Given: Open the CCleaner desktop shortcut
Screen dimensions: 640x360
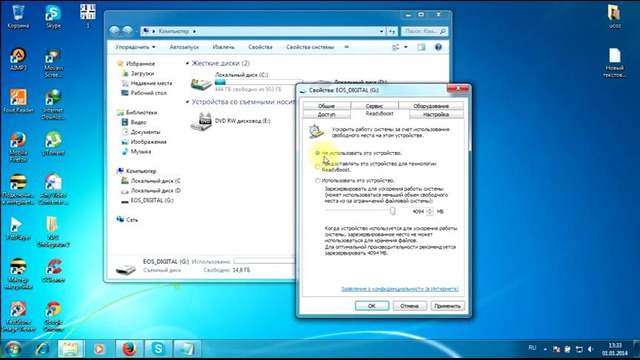Looking at the screenshot, I should 53,271.
